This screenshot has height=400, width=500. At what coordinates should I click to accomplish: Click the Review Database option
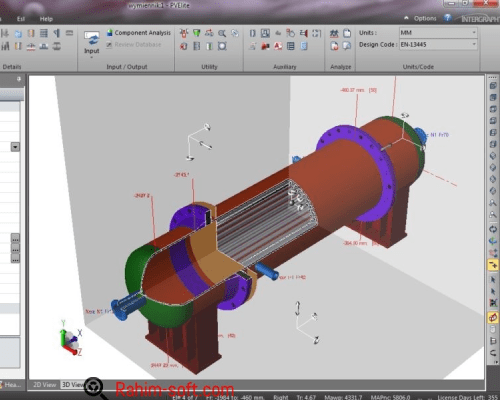(134, 45)
